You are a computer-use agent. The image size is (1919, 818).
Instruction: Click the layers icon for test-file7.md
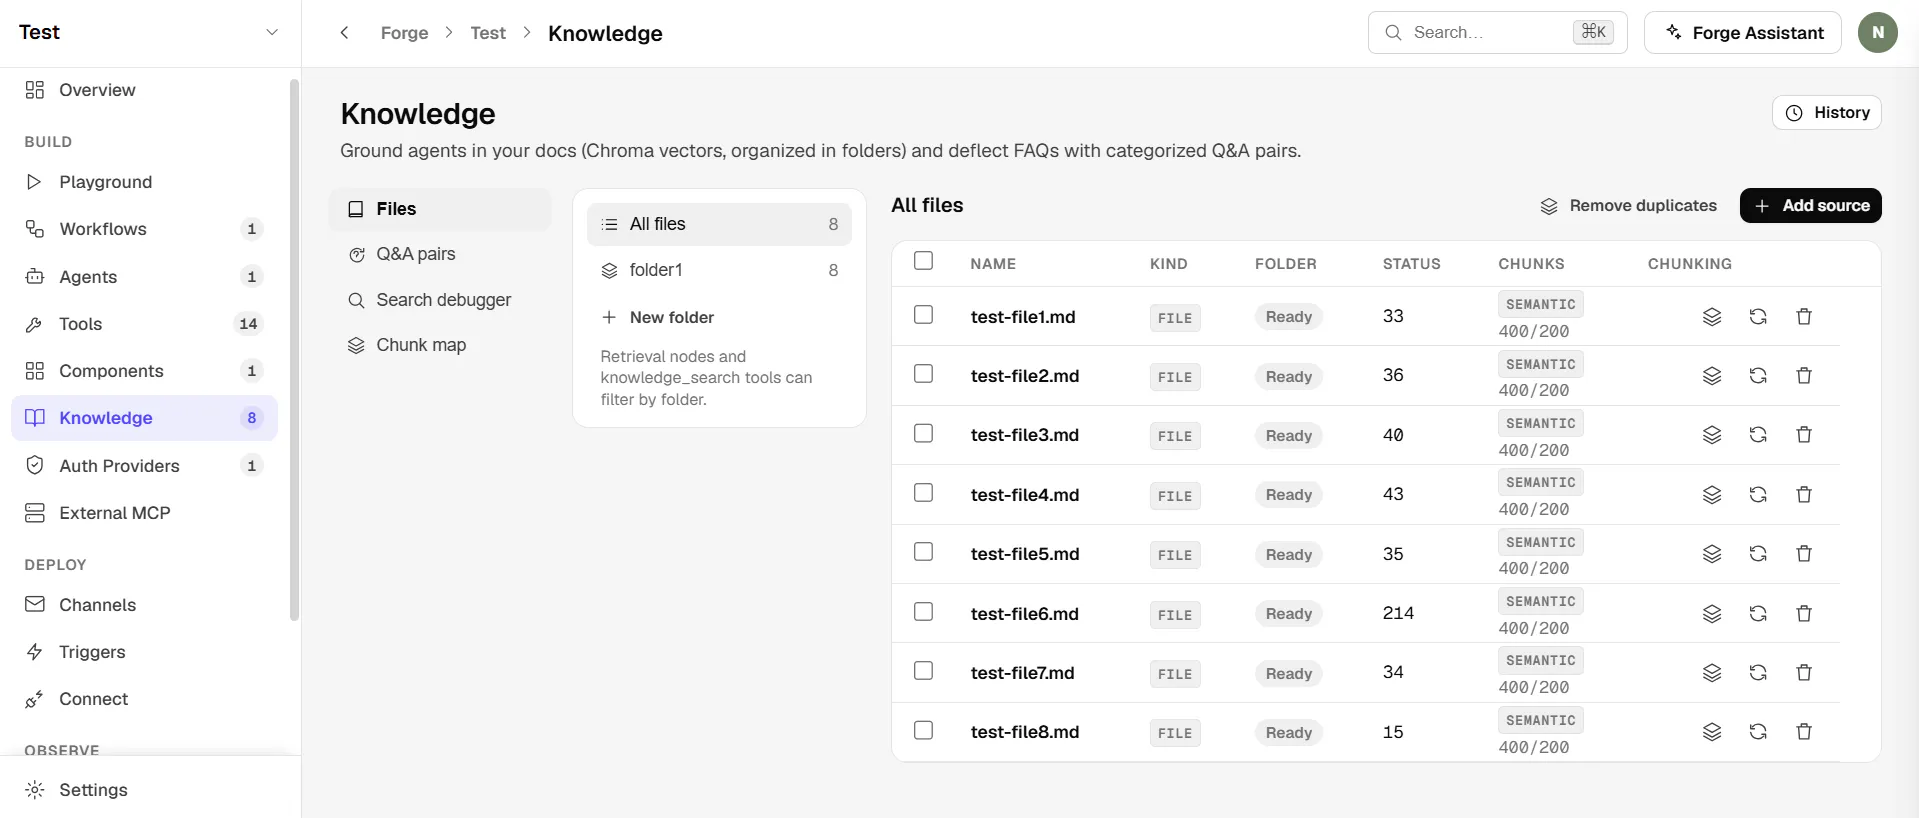point(1712,673)
